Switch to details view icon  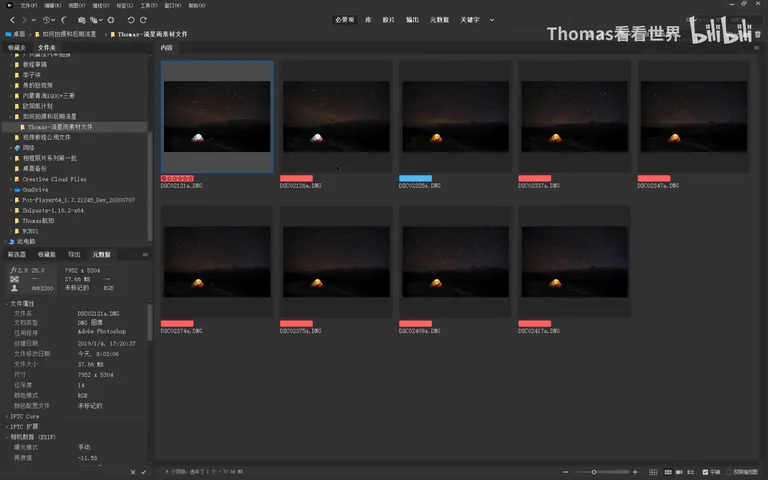point(679,472)
